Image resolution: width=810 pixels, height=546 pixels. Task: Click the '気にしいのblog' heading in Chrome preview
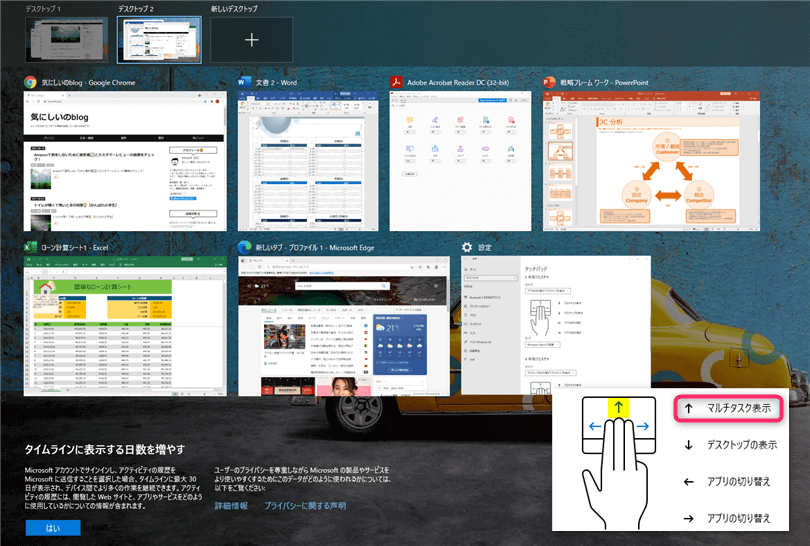tap(59, 117)
